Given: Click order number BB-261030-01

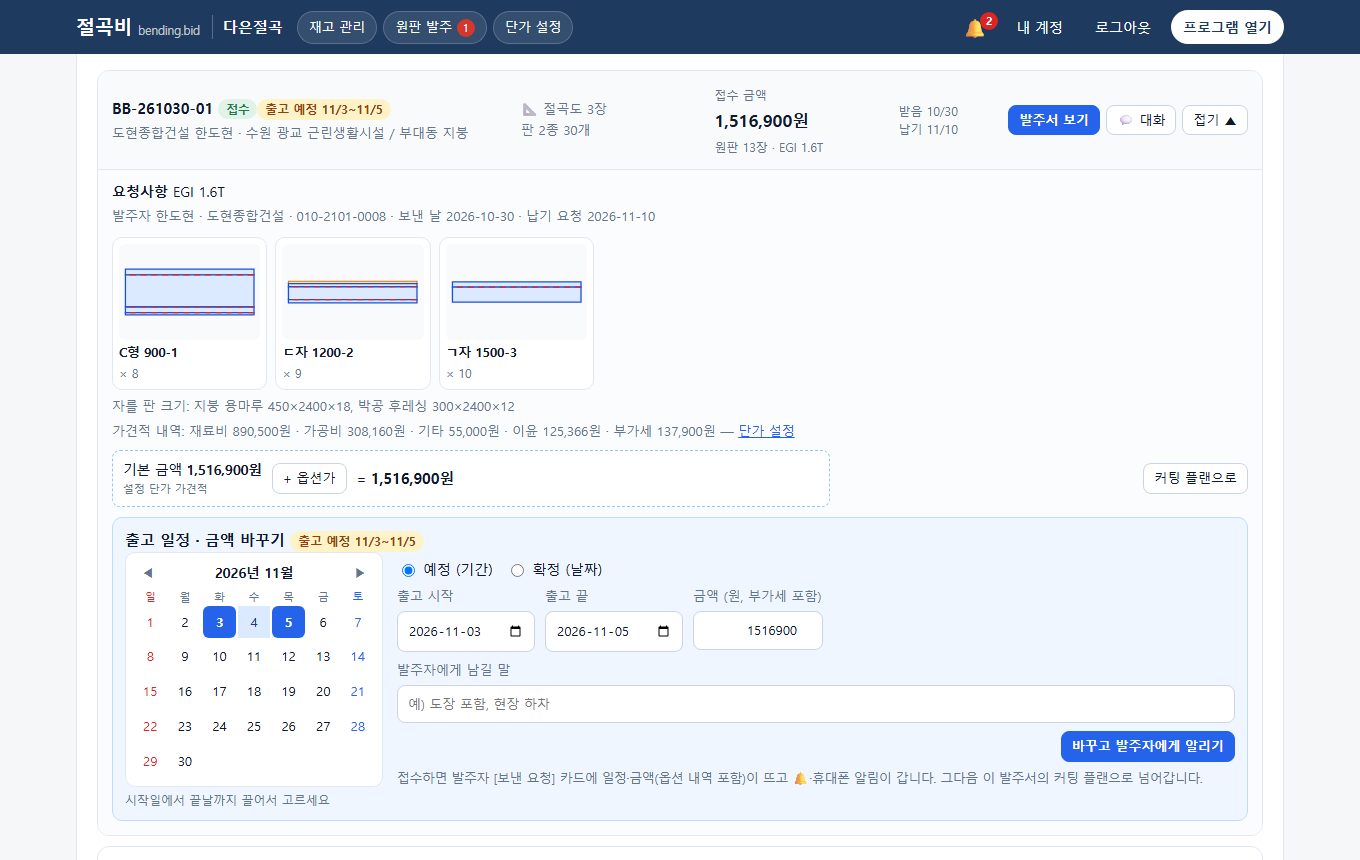Looking at the screenshot, I should (162, 109).
